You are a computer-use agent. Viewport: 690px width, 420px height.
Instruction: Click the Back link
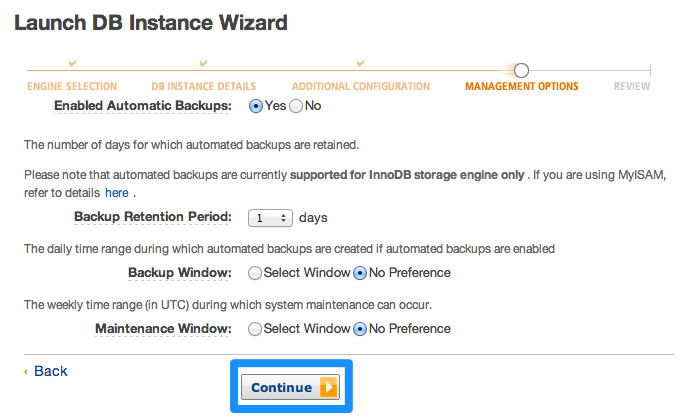coord(50,371)
